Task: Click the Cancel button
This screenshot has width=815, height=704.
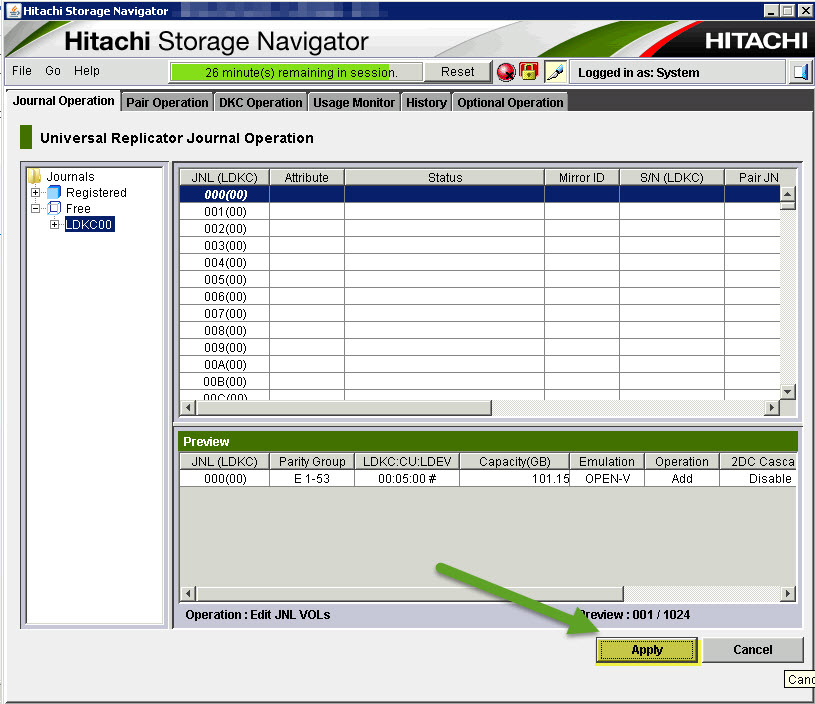Action: click(x=753, y=650)
